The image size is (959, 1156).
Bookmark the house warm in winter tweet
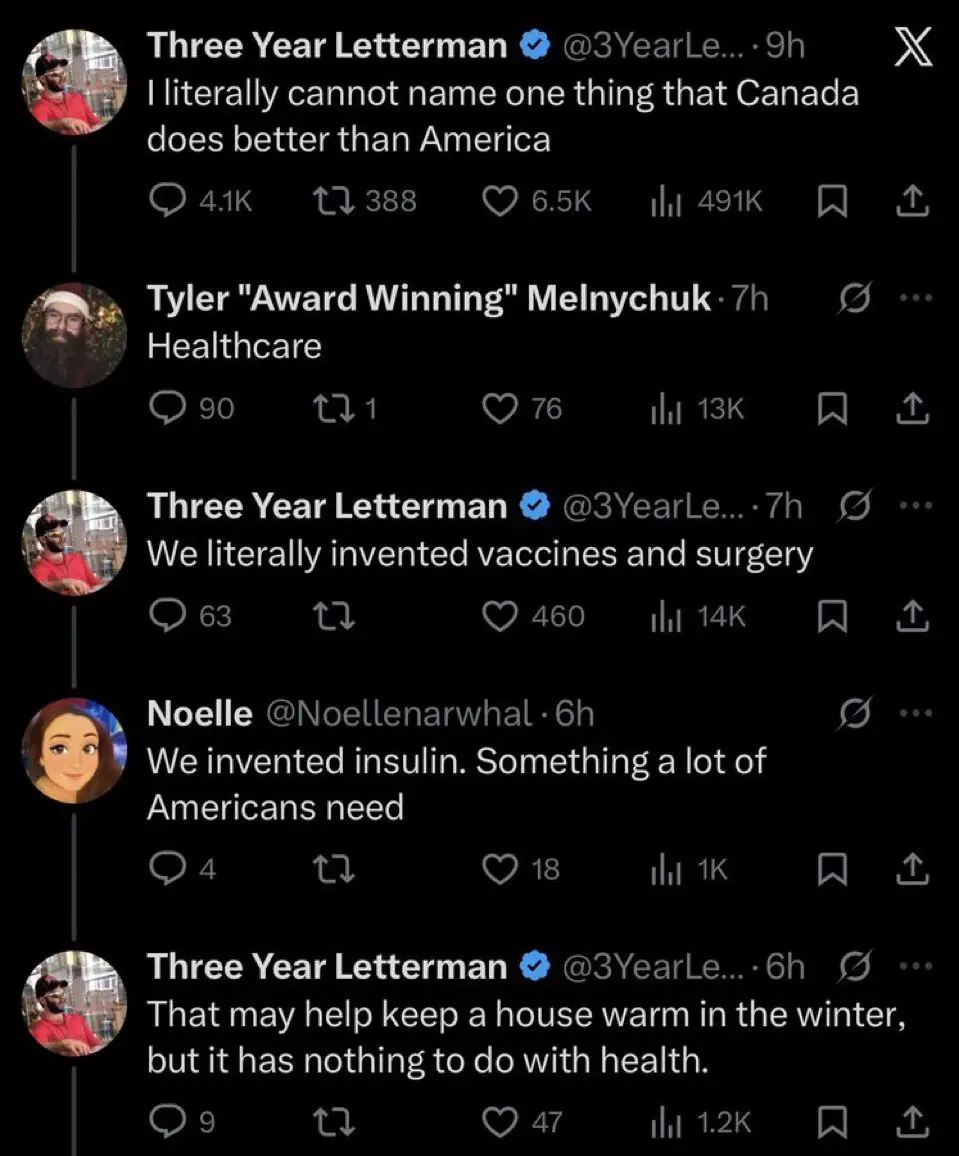(831, 1124)
